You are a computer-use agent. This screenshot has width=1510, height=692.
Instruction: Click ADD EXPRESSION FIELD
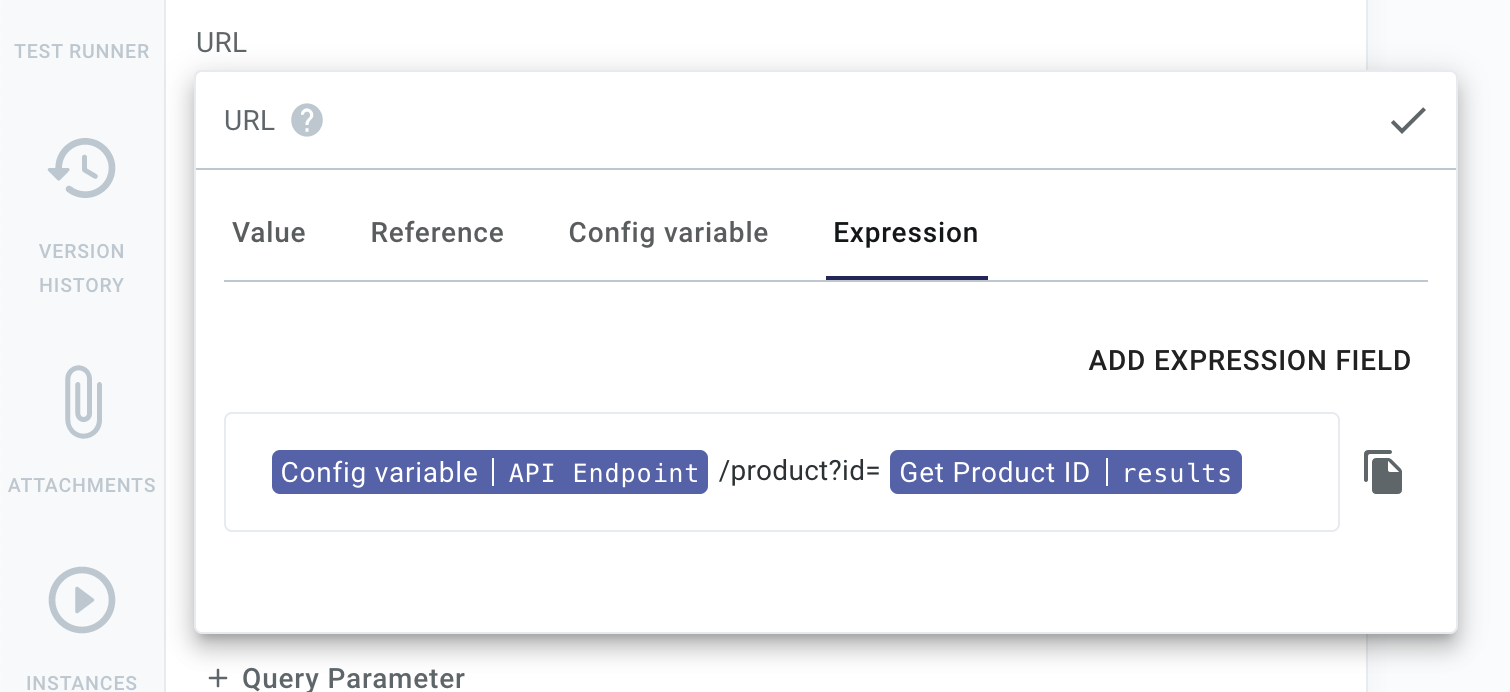click(1249, 360)
